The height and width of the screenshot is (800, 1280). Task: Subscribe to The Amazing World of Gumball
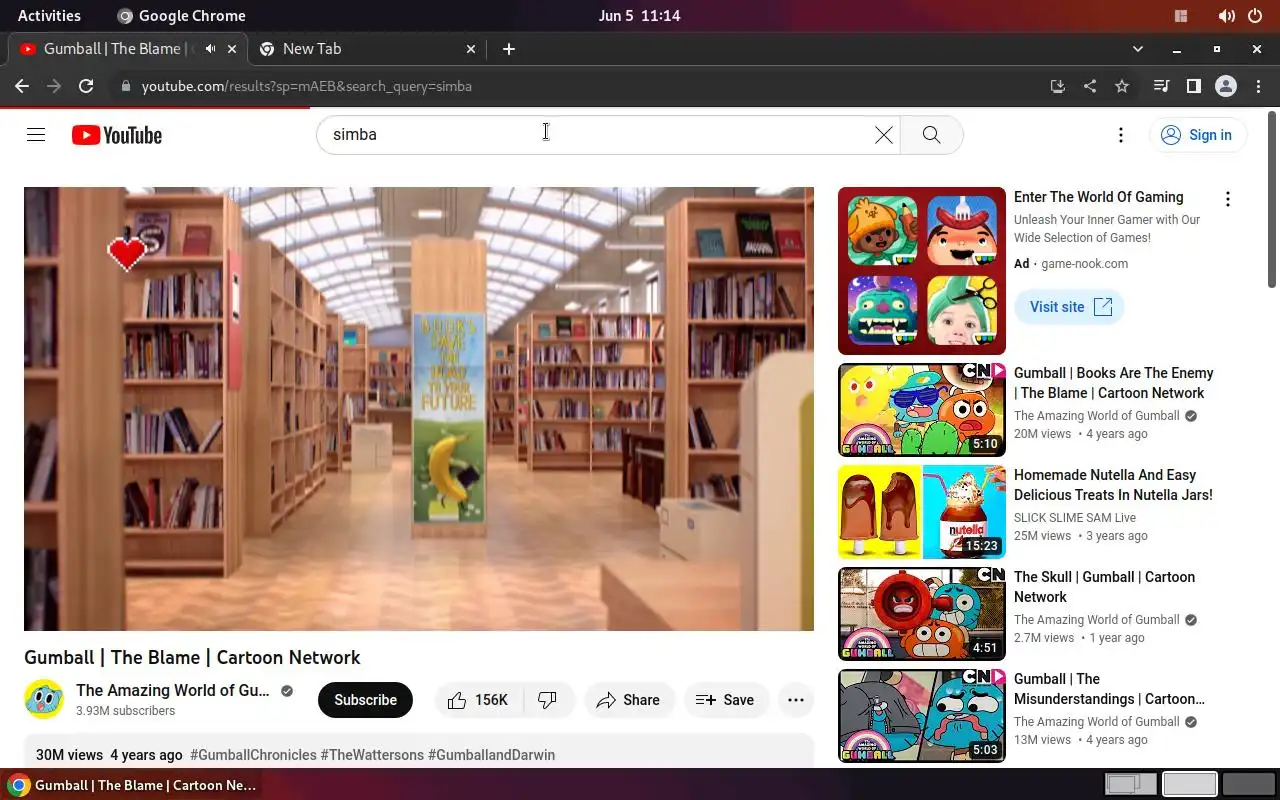pos(365,700)
